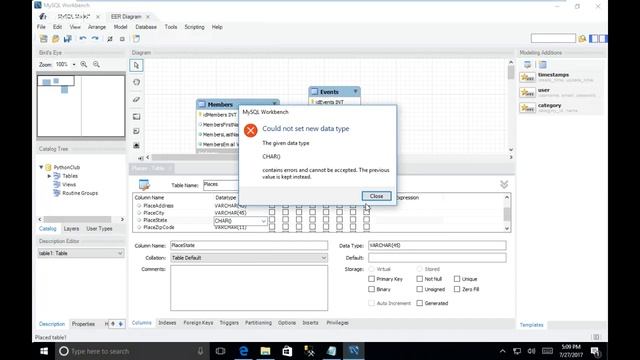Click the Close button in the error dialog

[x=376, y=196]
